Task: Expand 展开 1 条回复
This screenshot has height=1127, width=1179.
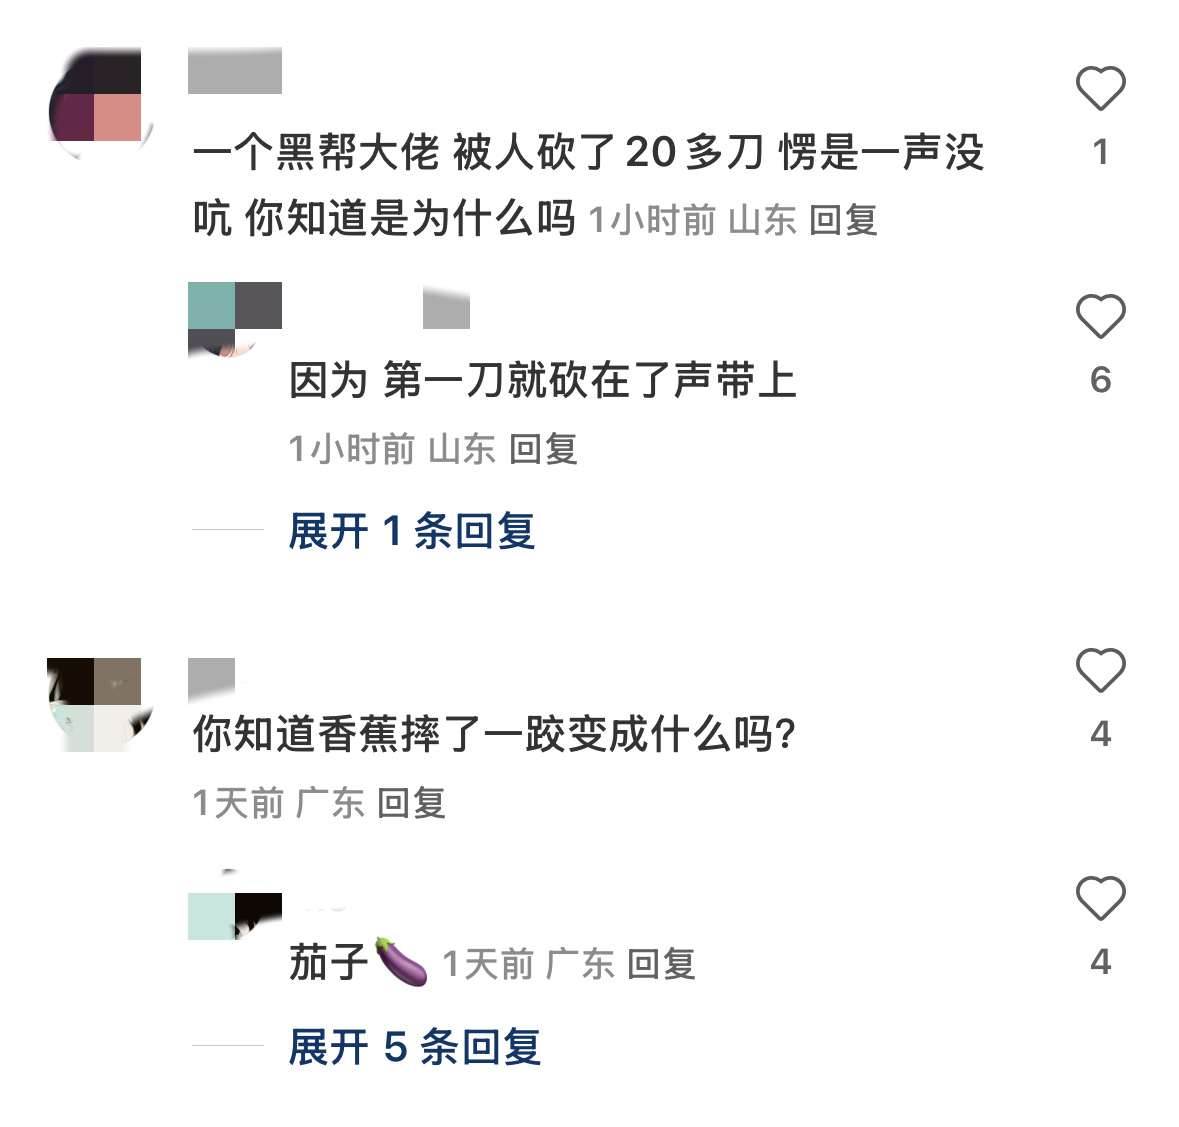Action: point(411,531)
